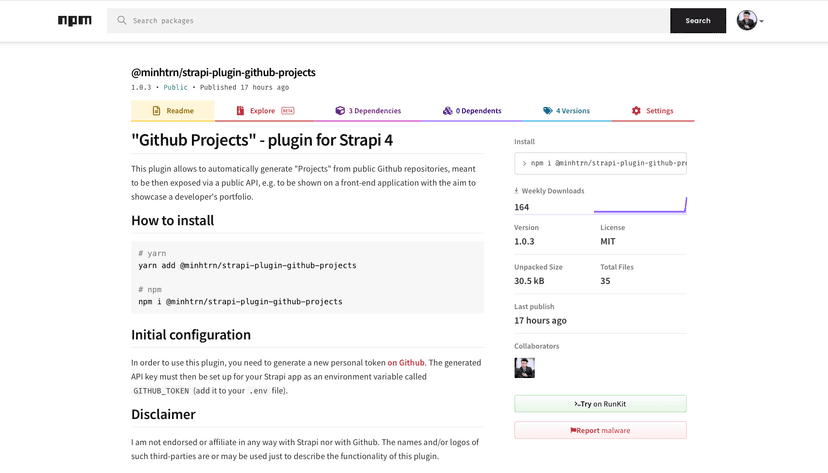Click the black Search button
Viewport: 828px width, 473px height.
698,21
